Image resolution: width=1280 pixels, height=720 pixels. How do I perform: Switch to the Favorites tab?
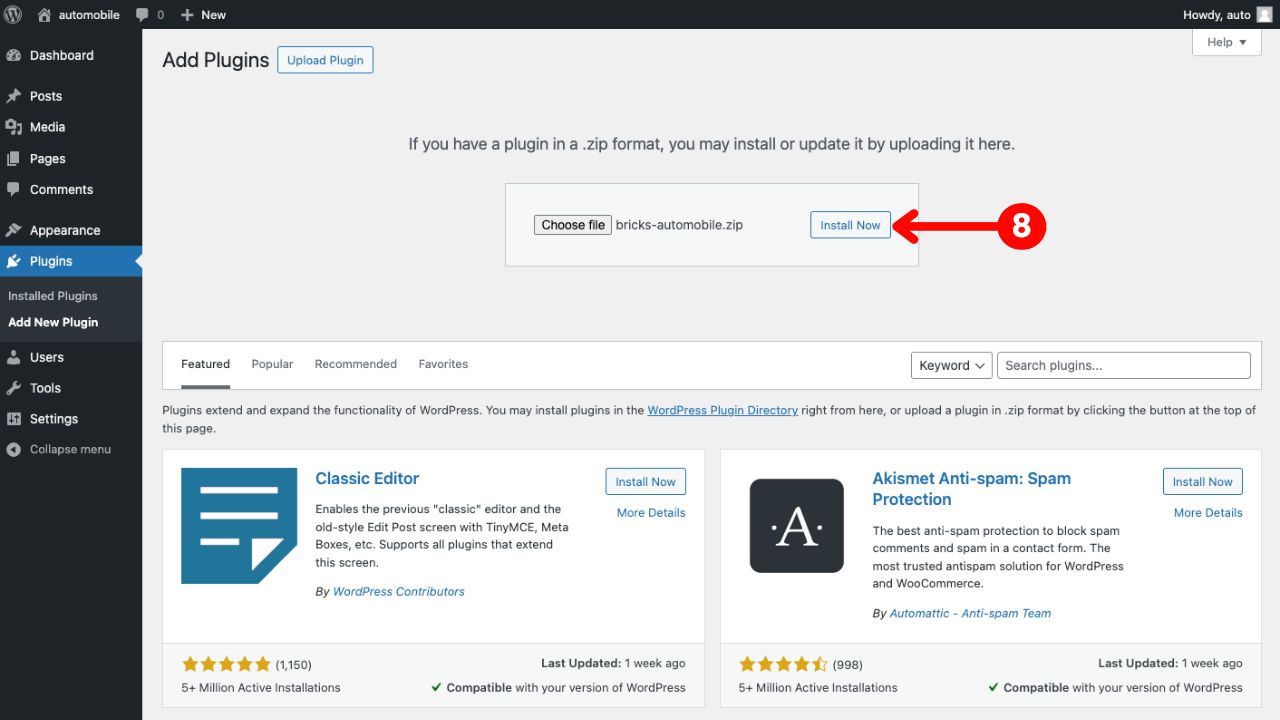(443, 364)
